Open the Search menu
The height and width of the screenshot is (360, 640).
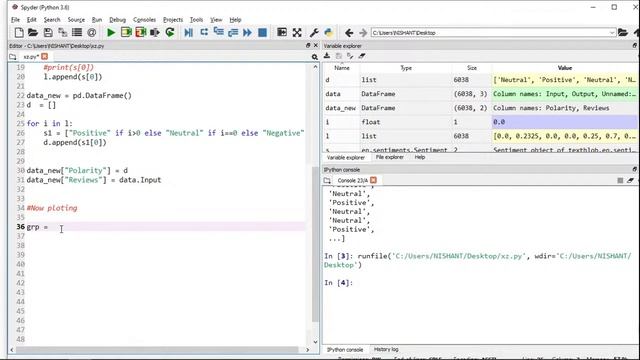coord(52,20)
